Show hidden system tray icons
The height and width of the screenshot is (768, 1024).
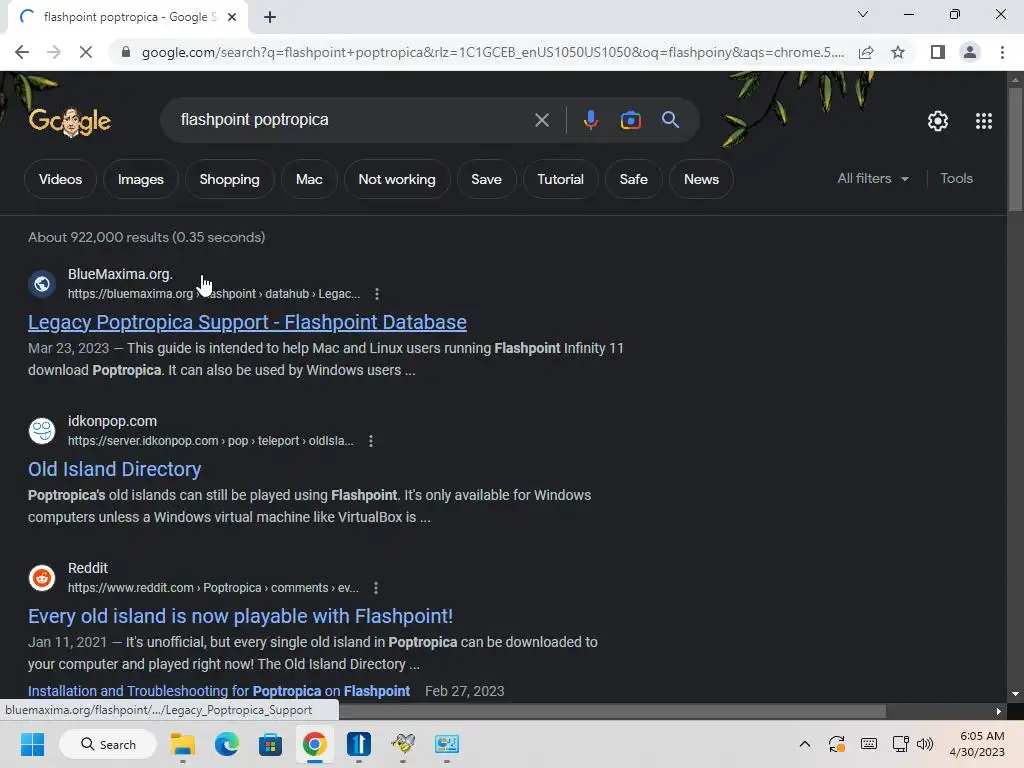[x=805, y=744]
